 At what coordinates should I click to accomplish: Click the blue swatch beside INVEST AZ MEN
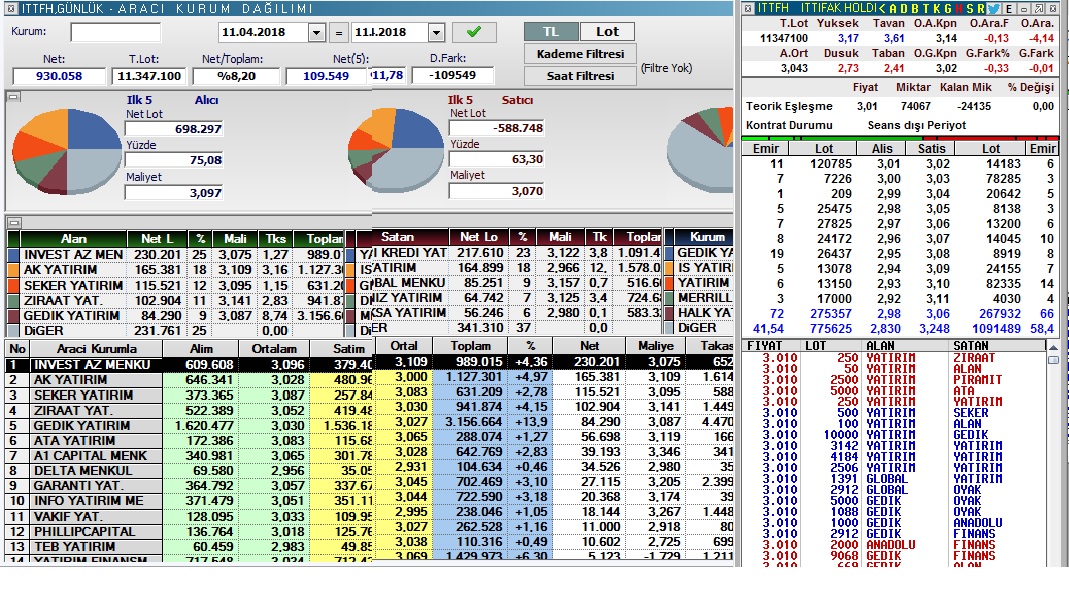click(13, 255)
